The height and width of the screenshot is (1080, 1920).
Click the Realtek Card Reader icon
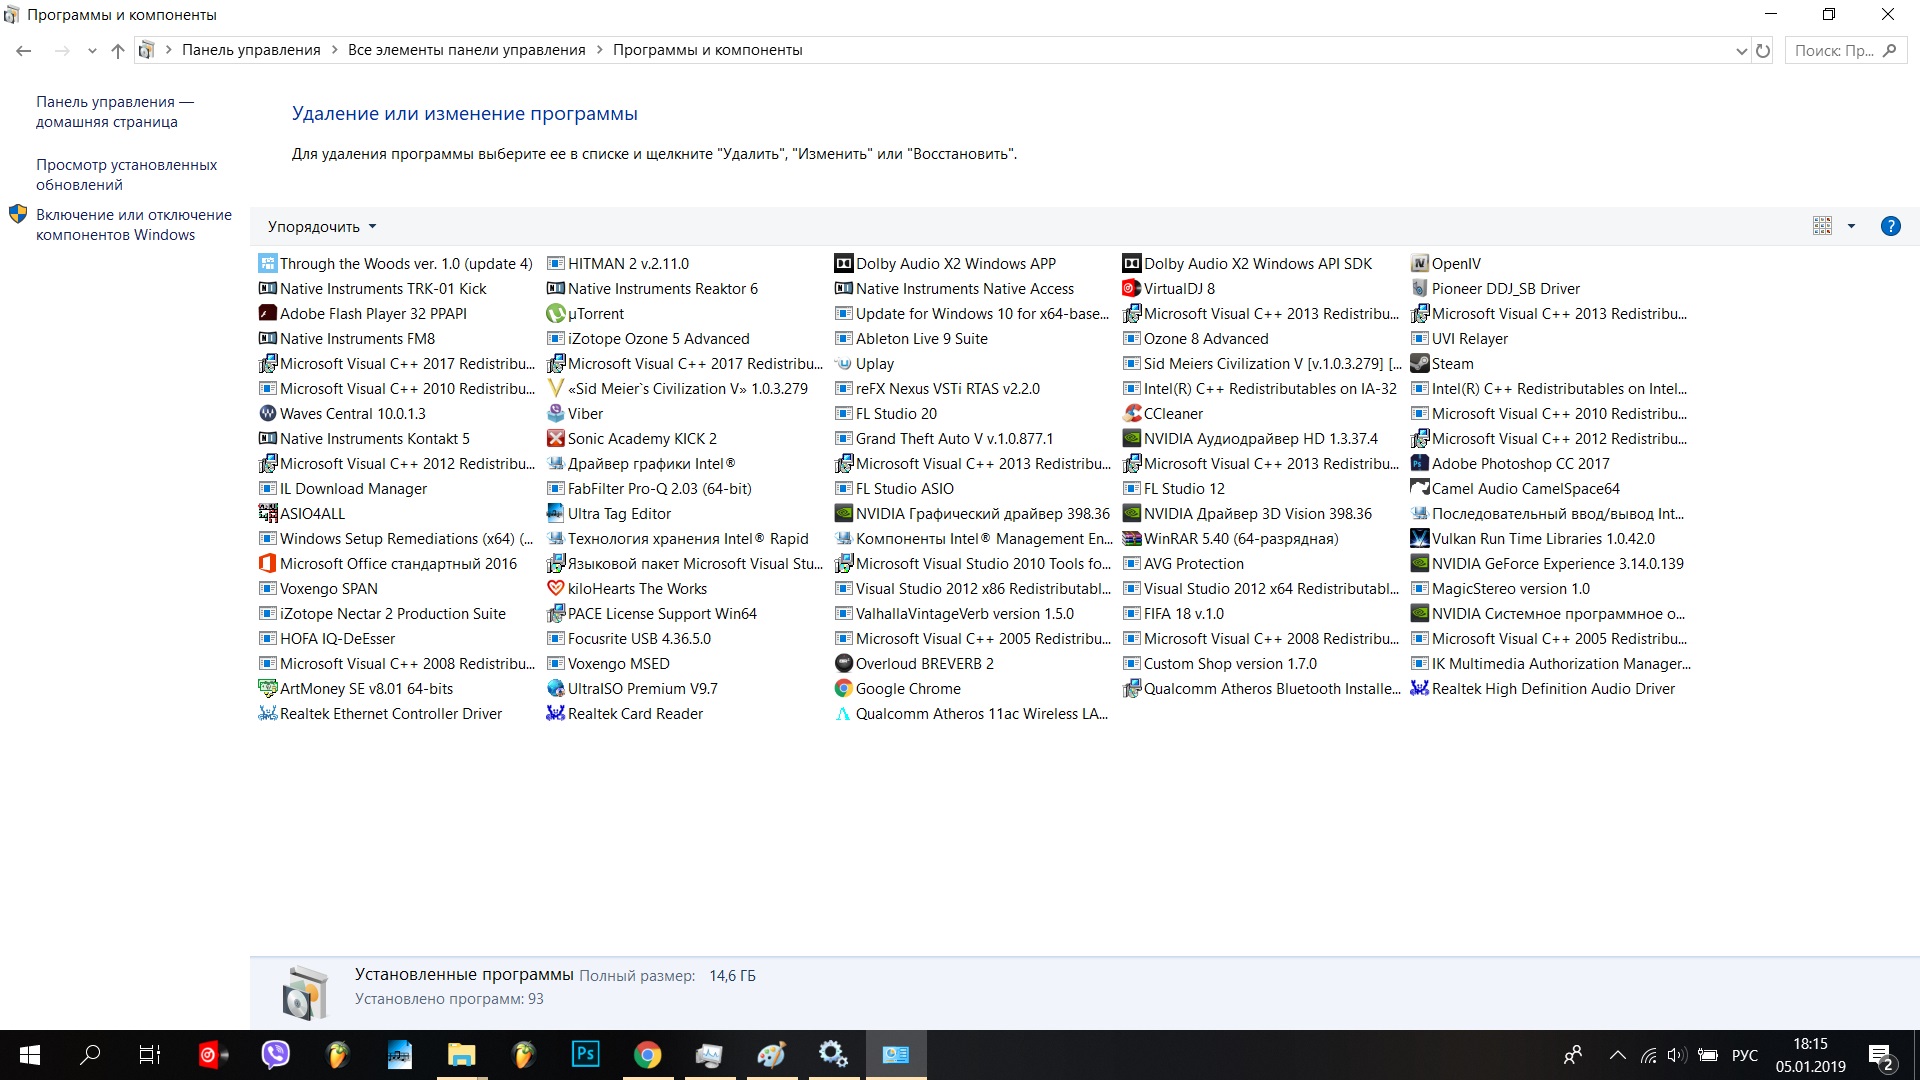point(556,714)
